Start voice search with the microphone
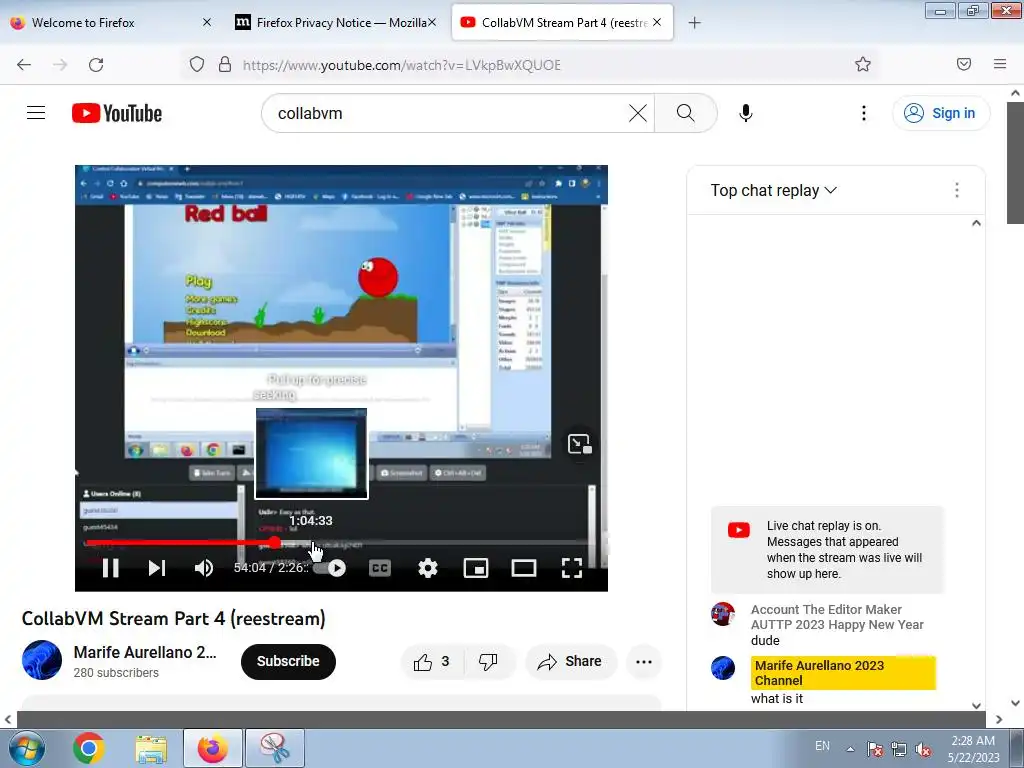 pyautogui.click(x=746, y=113)
